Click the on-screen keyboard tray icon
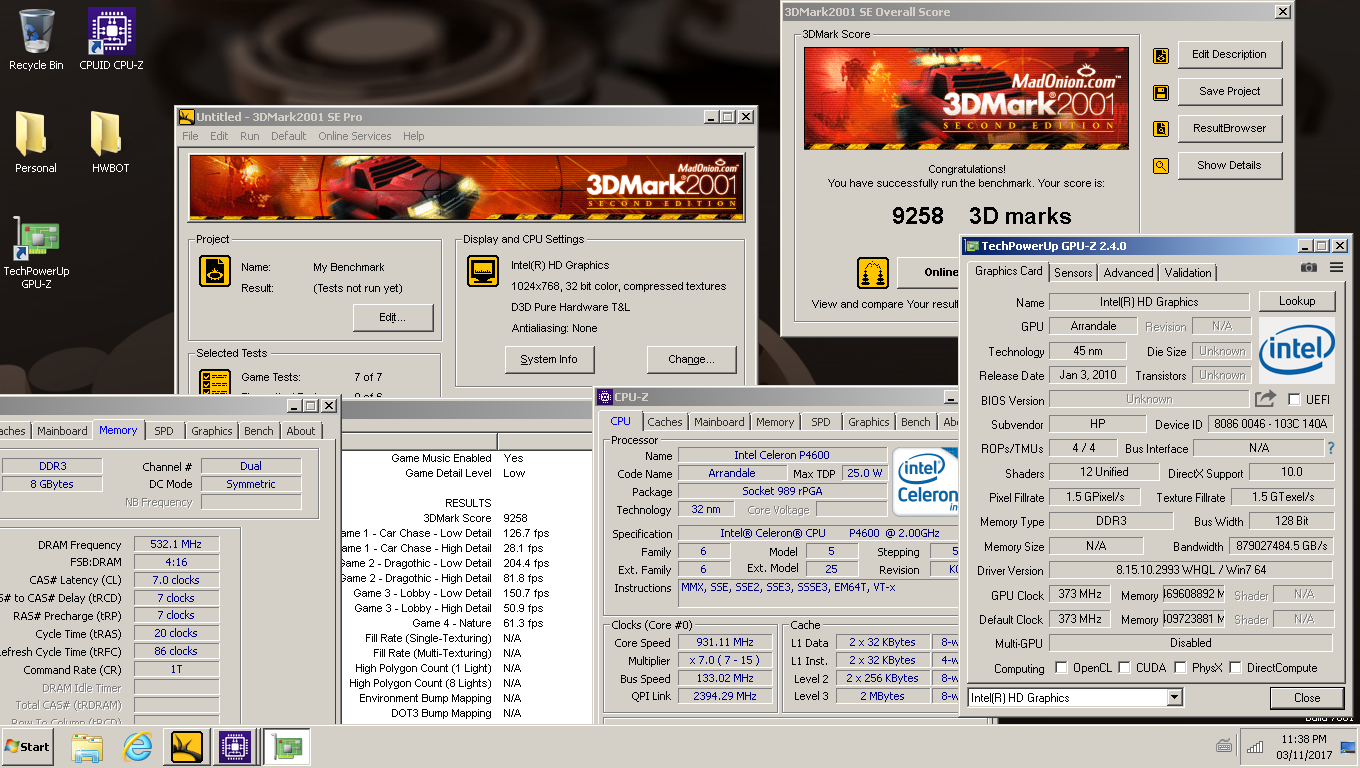Screen dimensions: 1360x768 pos(1224,746)
